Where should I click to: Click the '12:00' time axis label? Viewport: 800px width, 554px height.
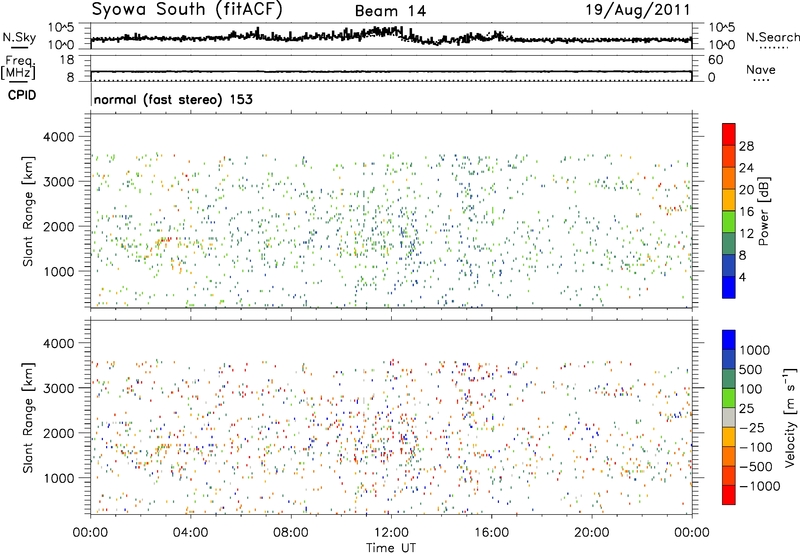point(391,533)
